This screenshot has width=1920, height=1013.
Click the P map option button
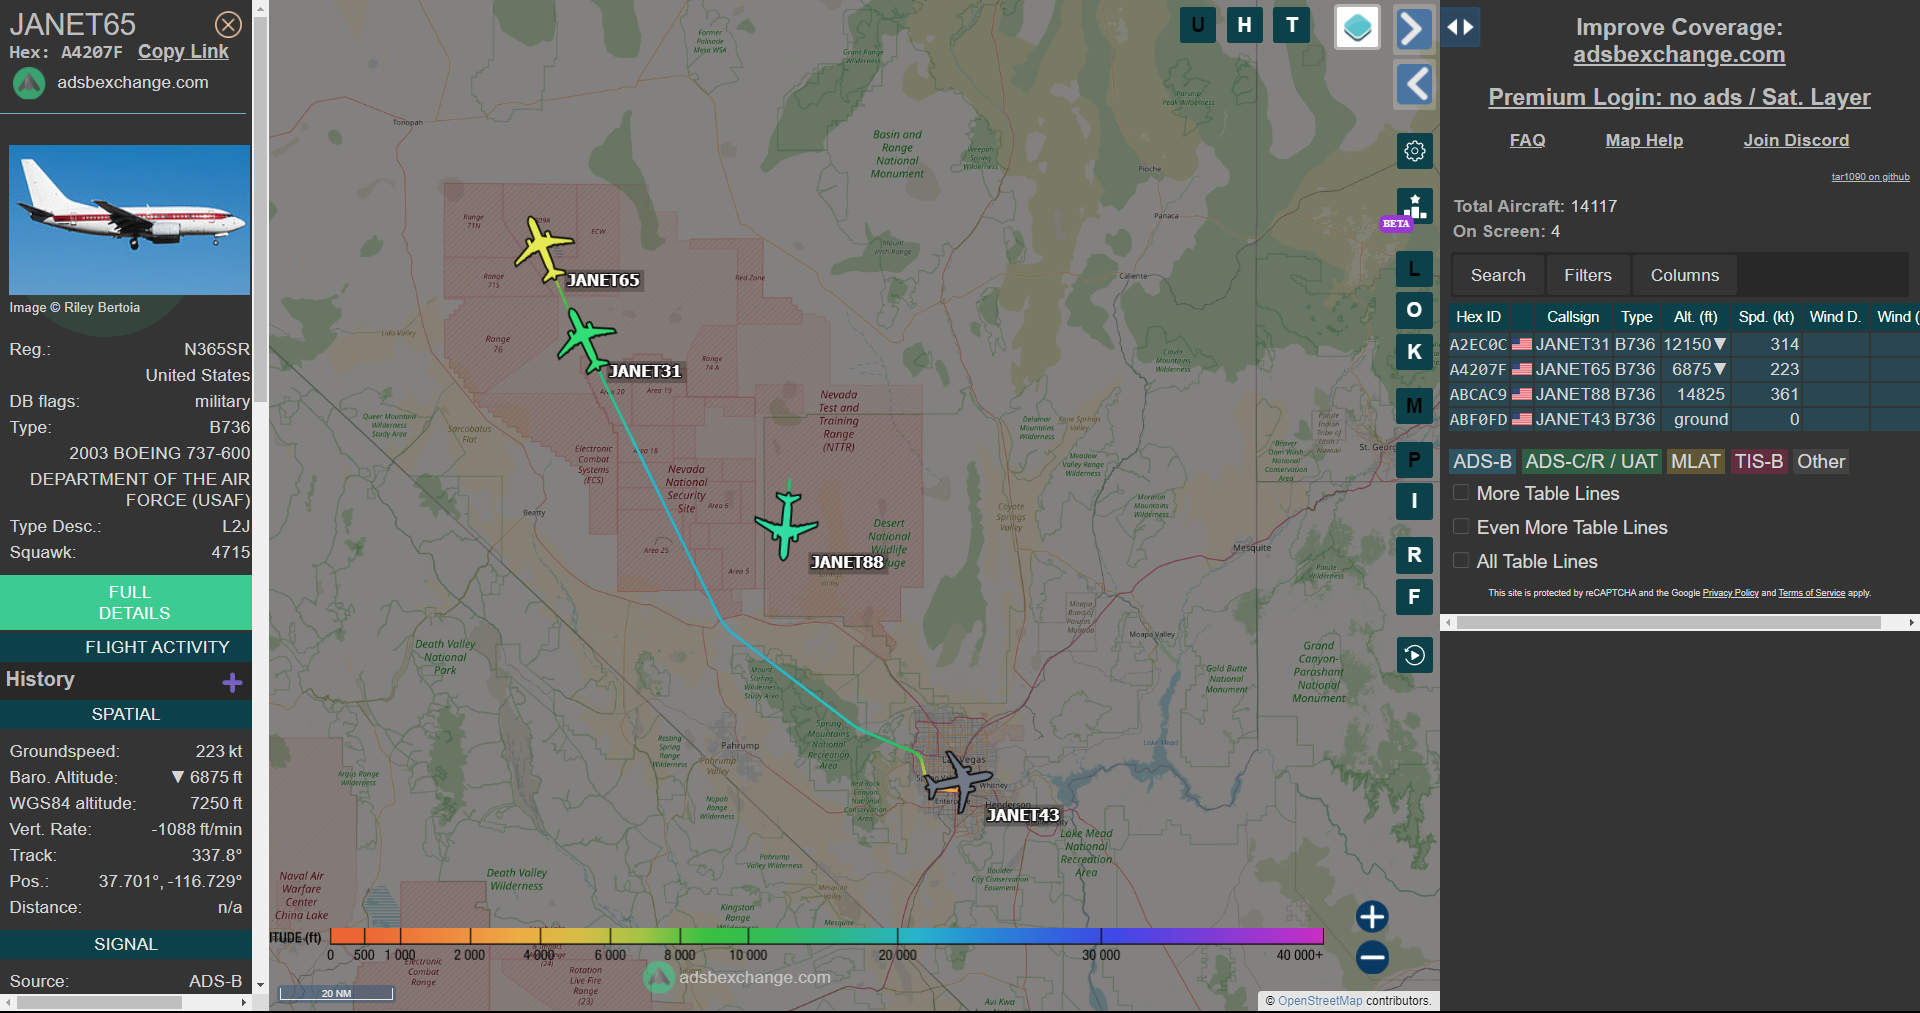click(x=1414, y=460)
